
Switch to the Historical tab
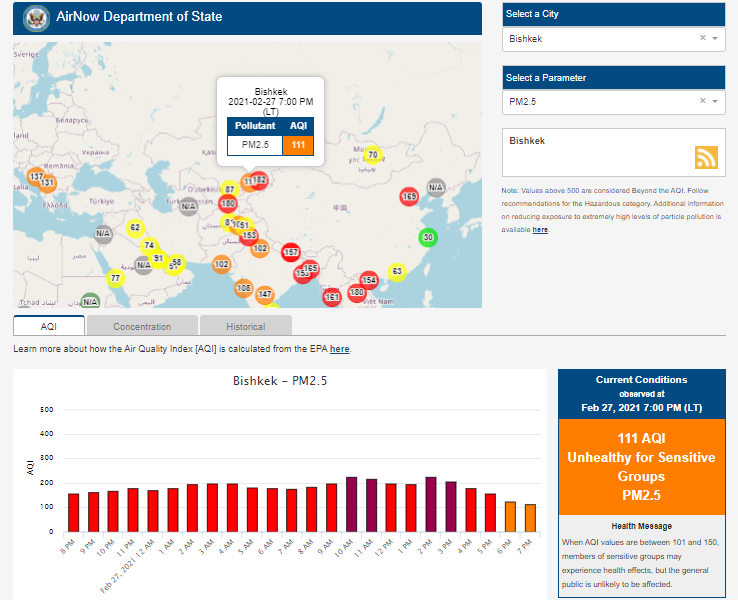pyautogui.click(x=245, y=326)
